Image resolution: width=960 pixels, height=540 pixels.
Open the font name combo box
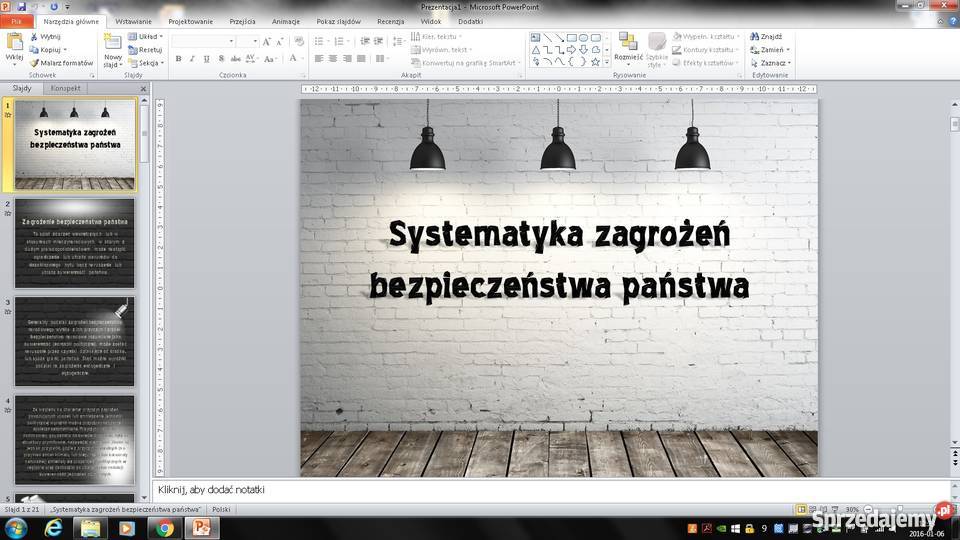[x=202, y=41]
